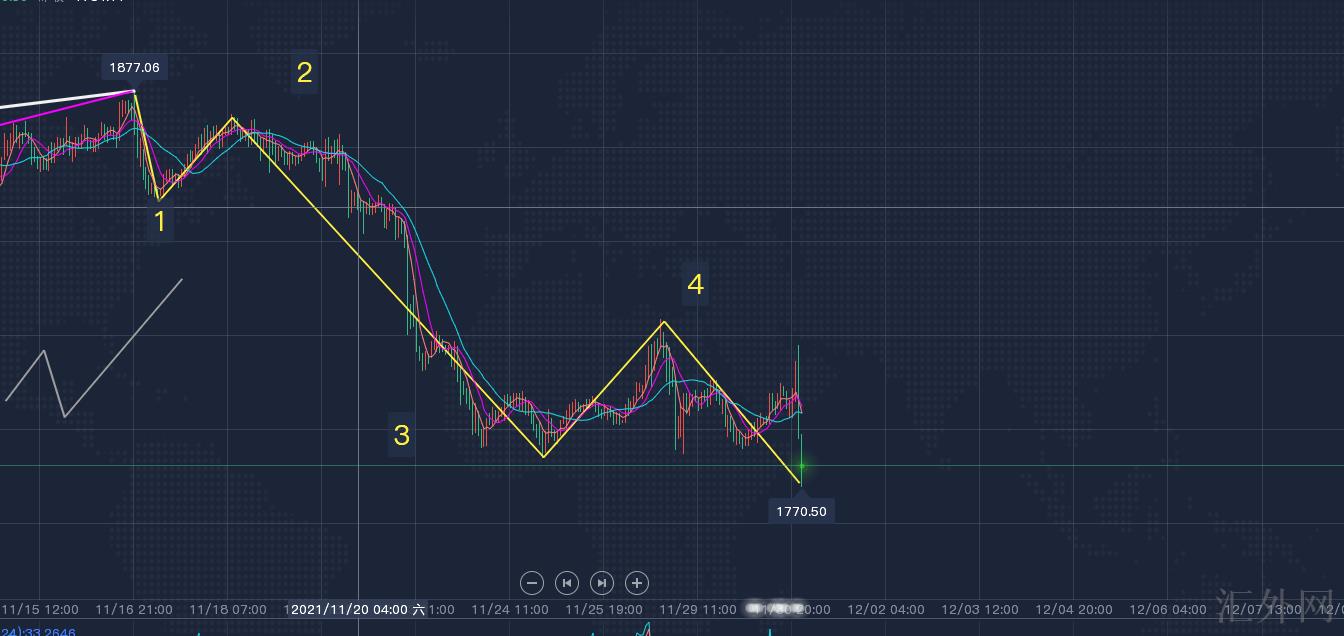The height and width of the screenshot is (636, 1344).
Task: Click the 11/15 12:00 time axis label
Action: (40, 609)
